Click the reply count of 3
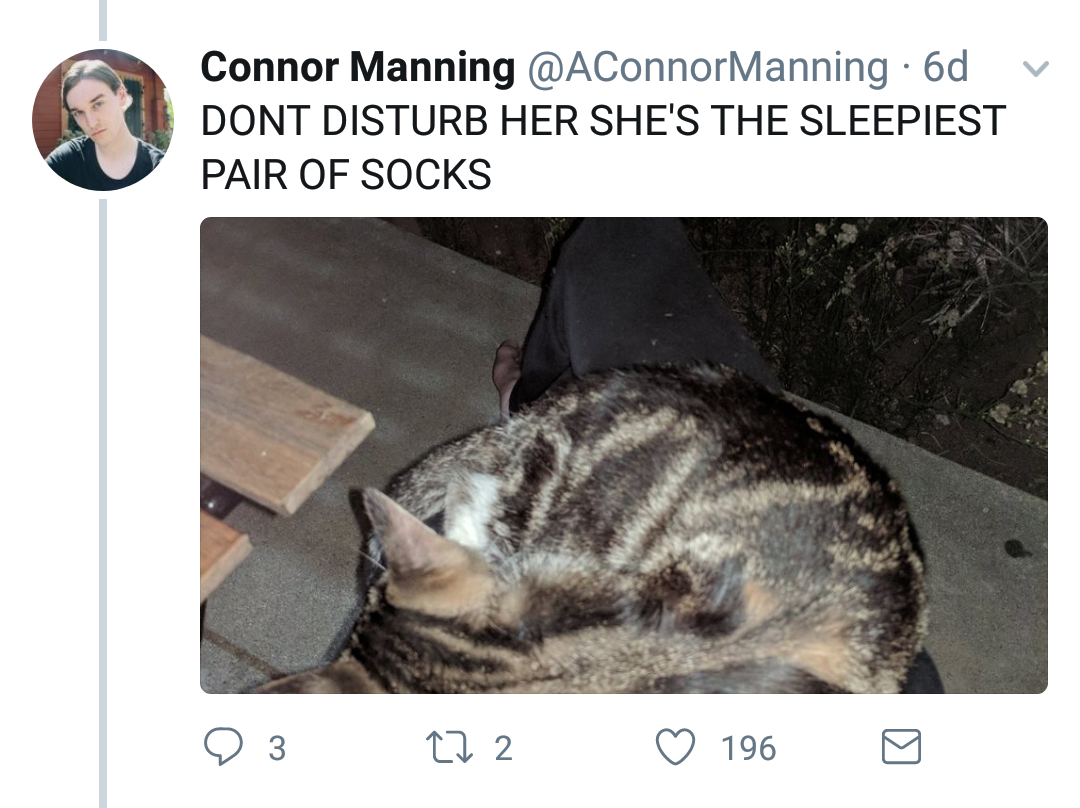This screenshot has width=1080, height=808. (277, 748)
